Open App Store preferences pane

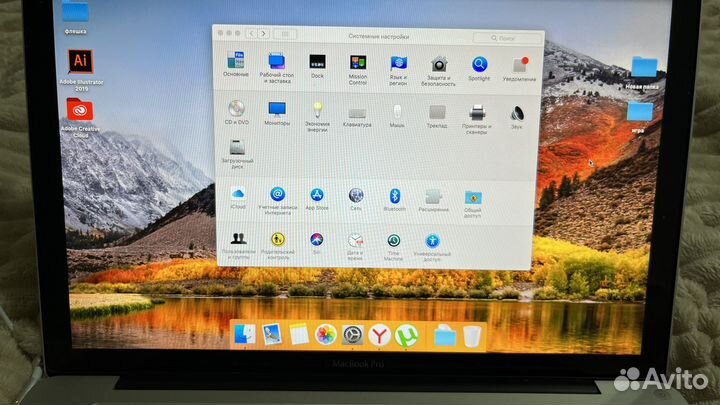(317, 195)
